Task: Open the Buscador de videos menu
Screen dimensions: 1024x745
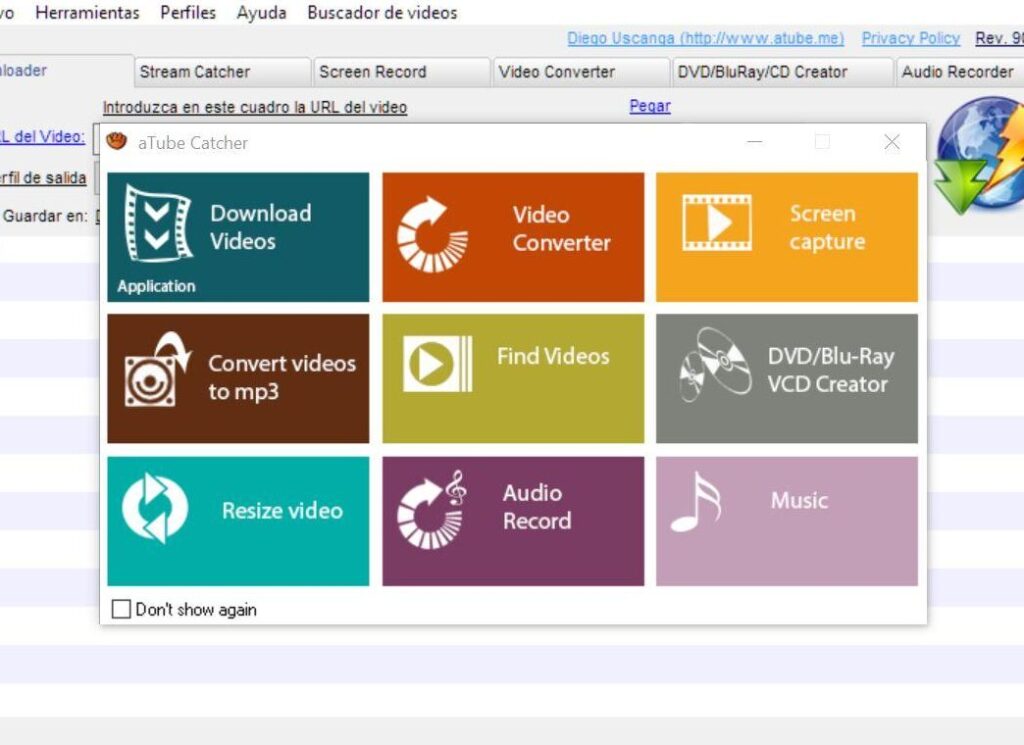Action: click(382, 12)
